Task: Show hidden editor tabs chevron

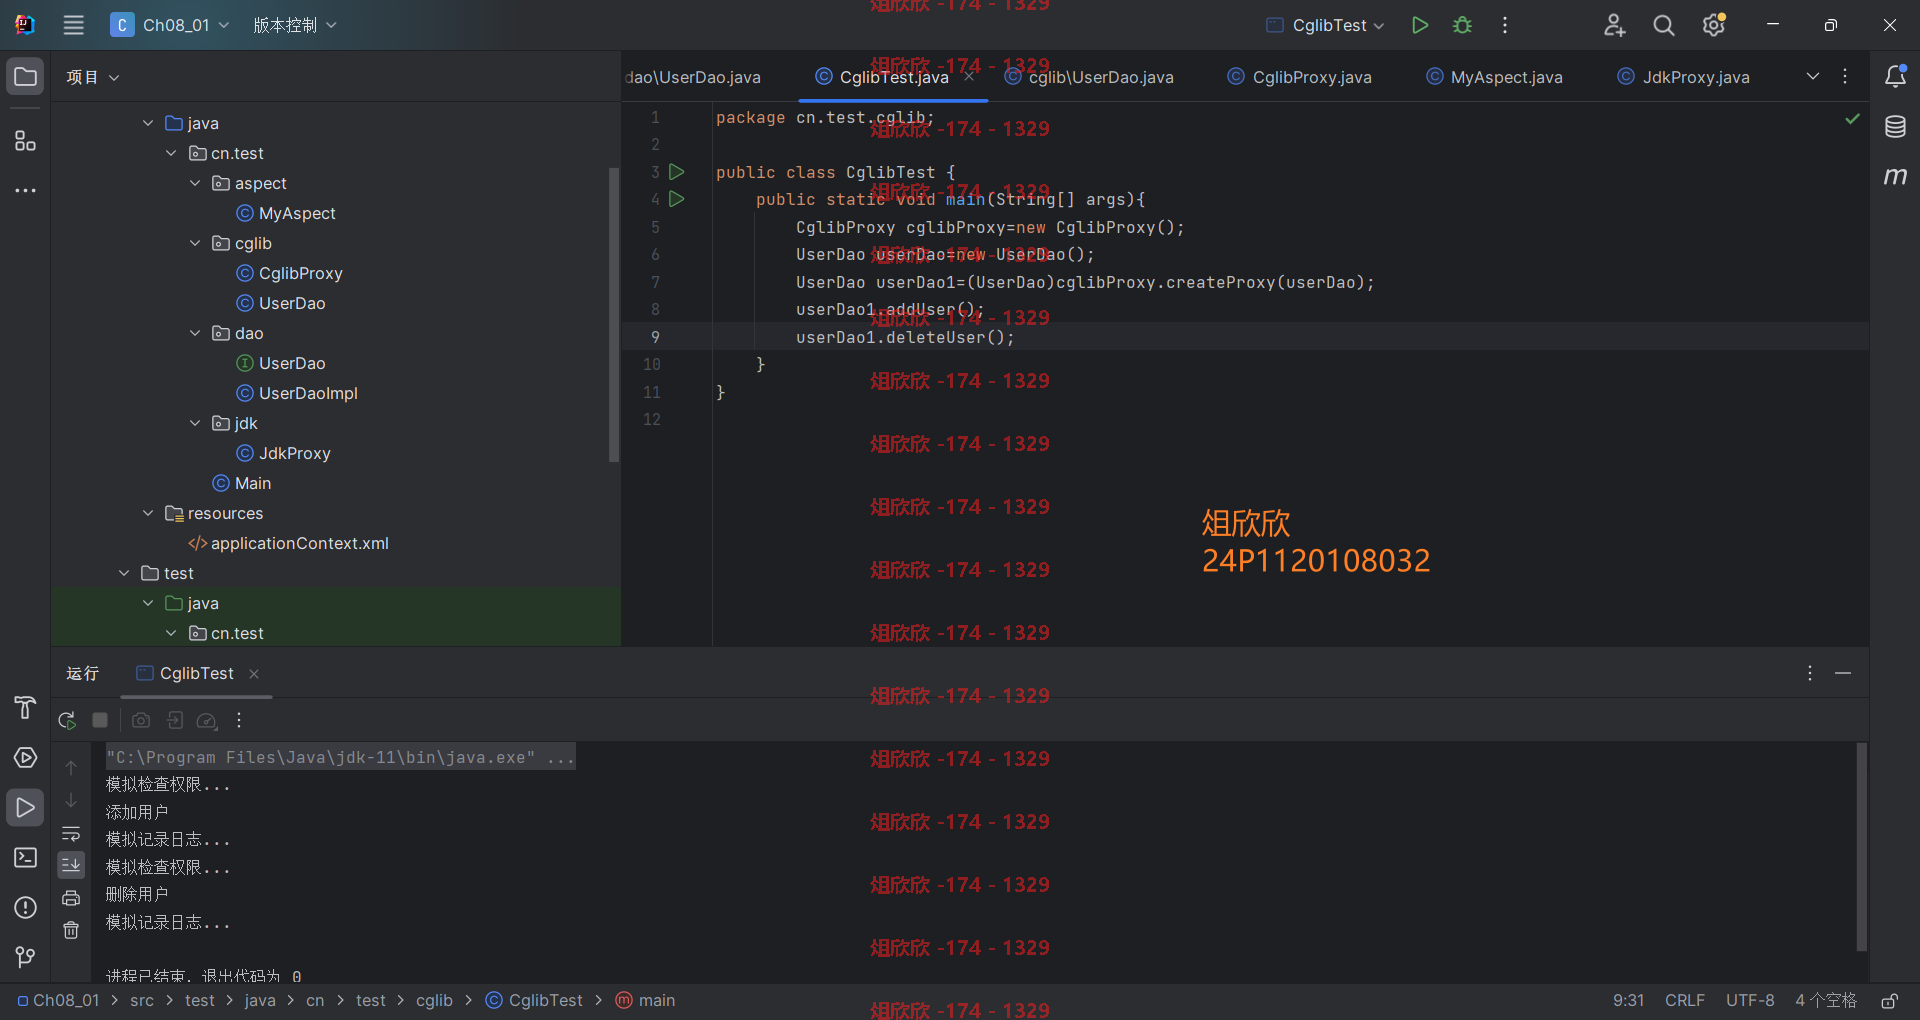Action: [x=1812, y=76]
